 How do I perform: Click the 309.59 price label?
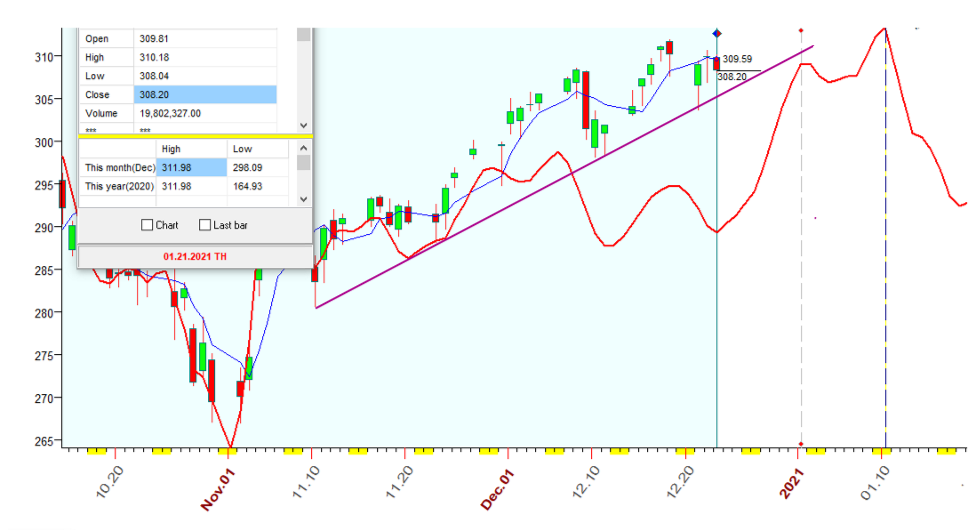737,59
